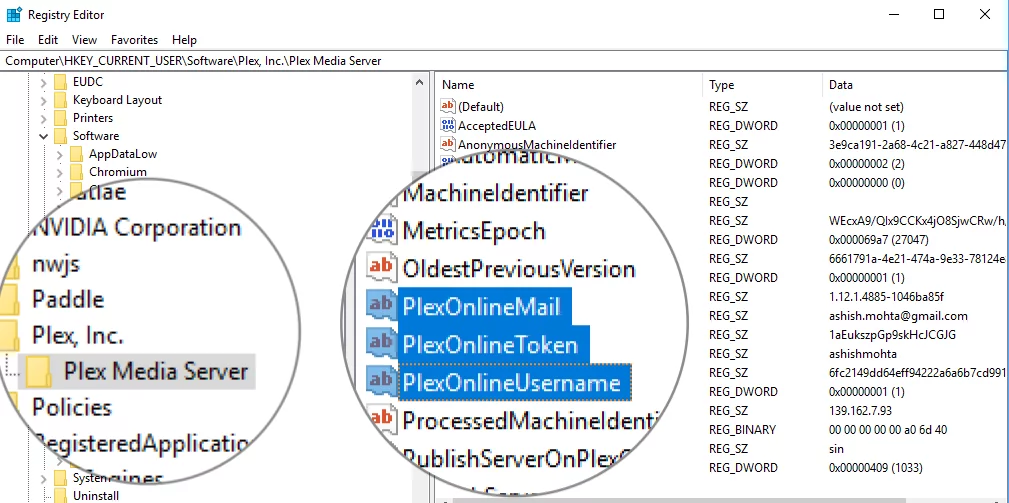Maximize the Registry Editor window

coord(939,14)
